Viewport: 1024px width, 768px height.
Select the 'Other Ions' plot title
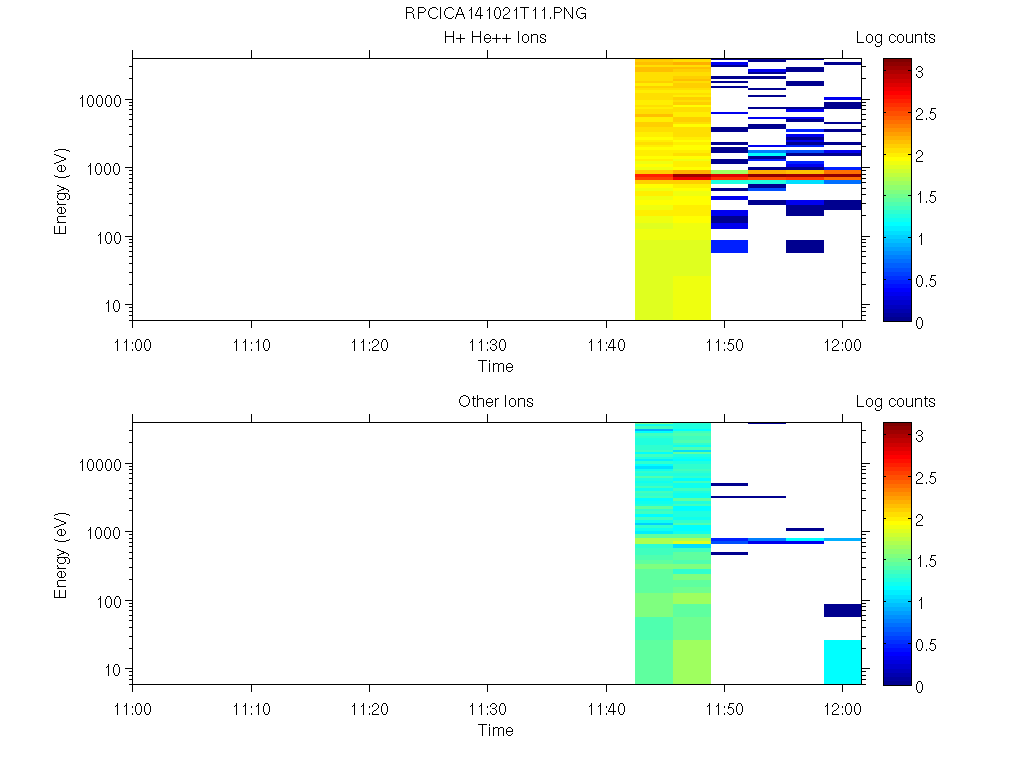(496, 401)
